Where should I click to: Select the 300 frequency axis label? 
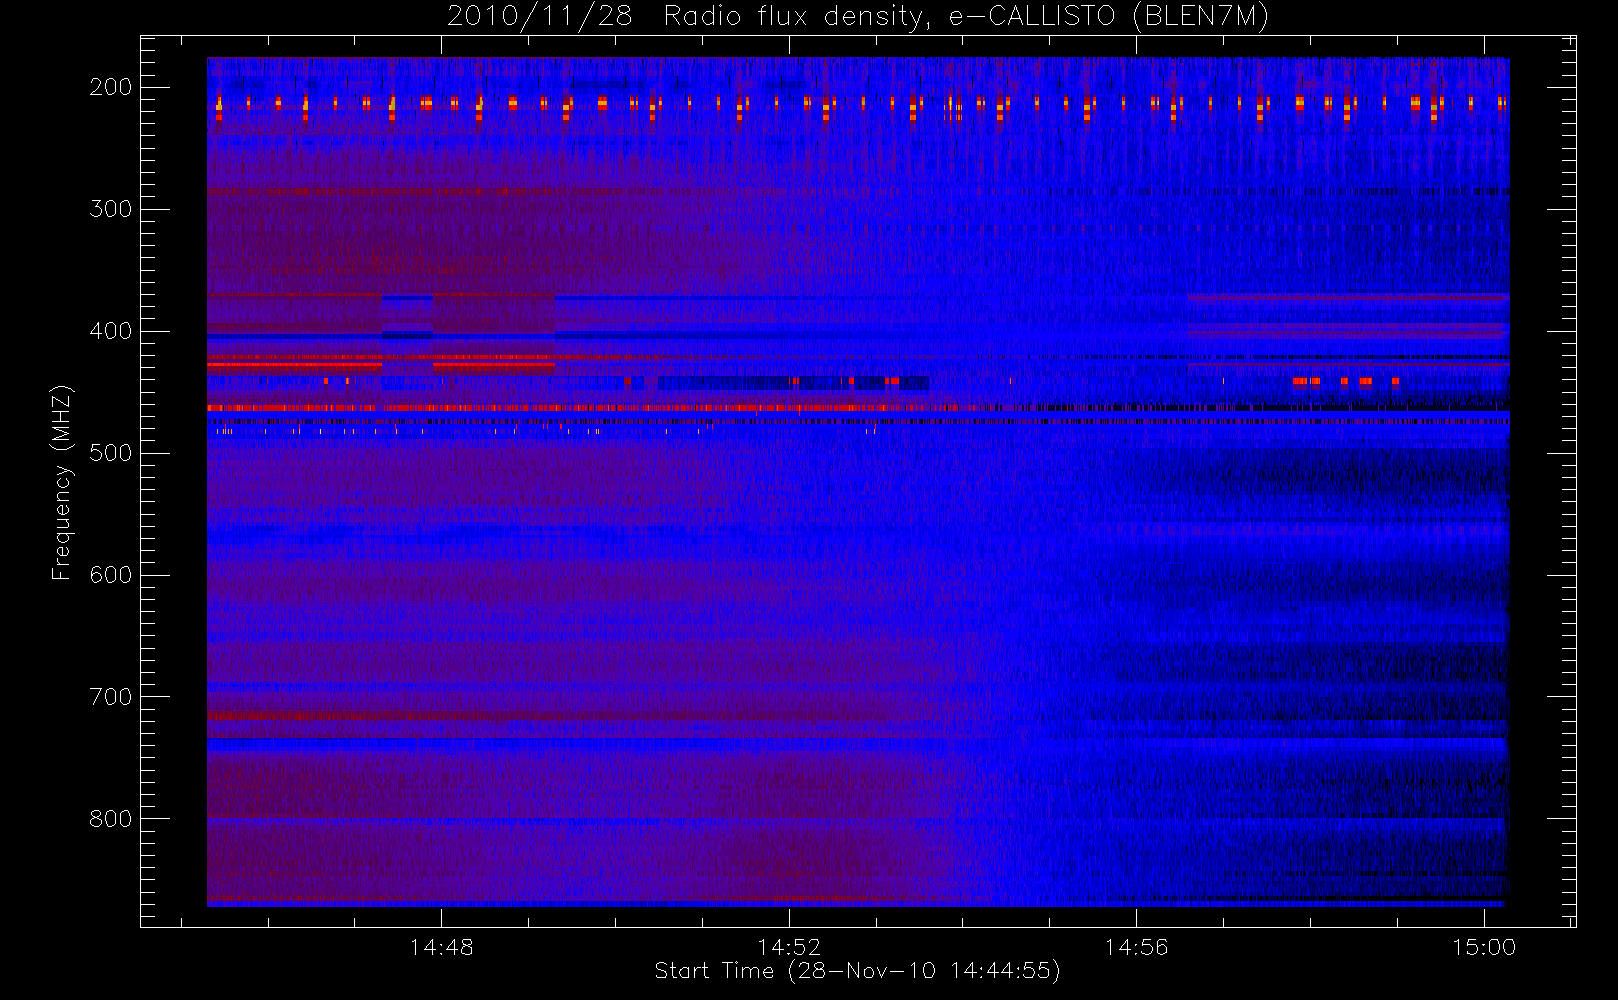click(110, 209)
